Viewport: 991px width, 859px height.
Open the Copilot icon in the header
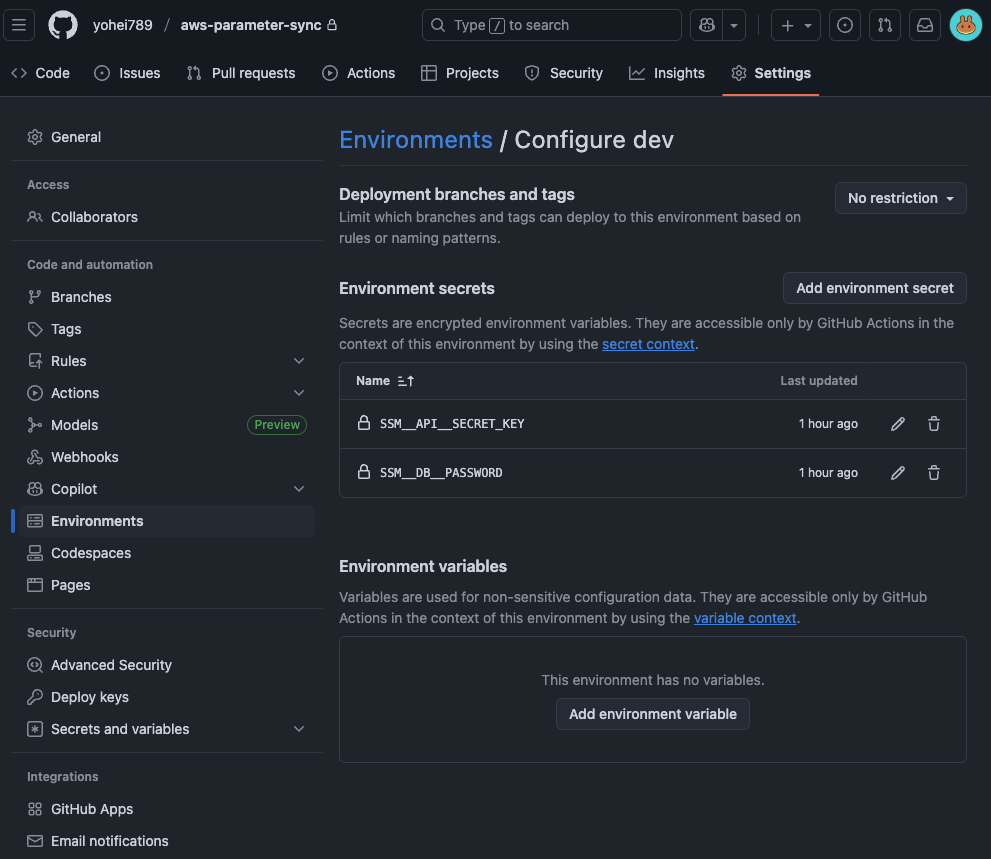click(706, 25)
